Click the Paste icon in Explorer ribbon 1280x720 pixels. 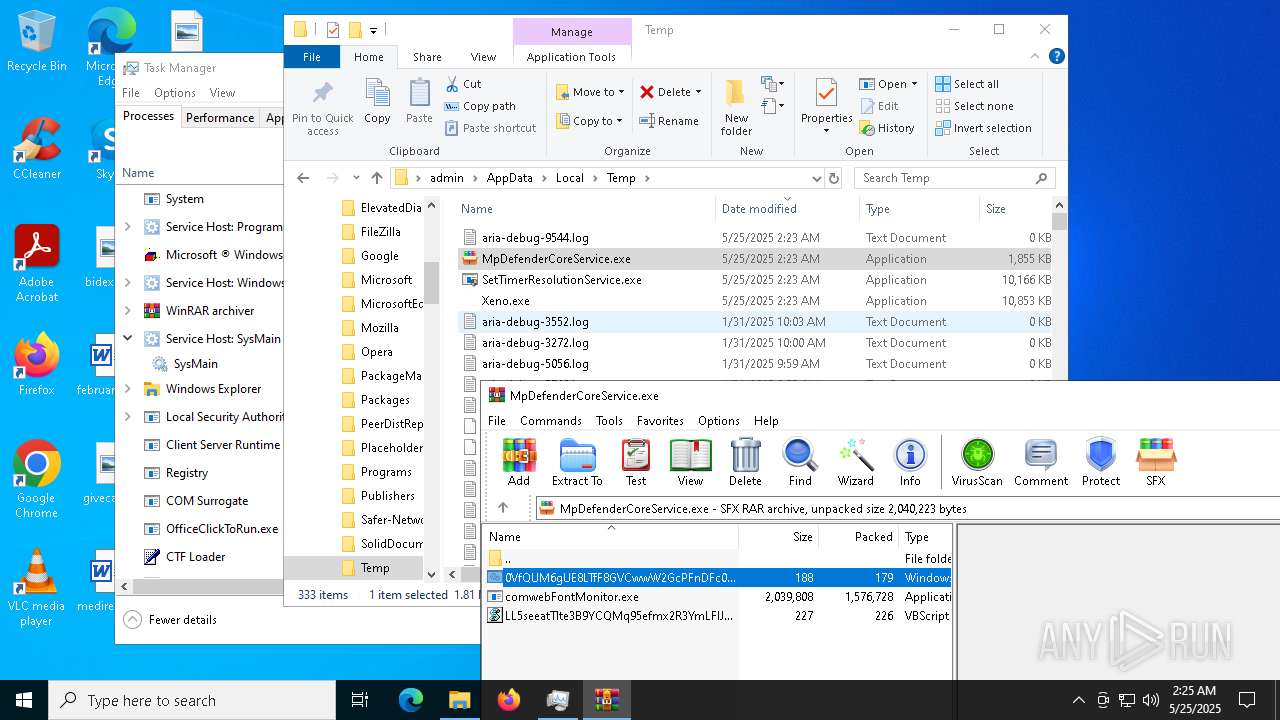coord(419,102)
